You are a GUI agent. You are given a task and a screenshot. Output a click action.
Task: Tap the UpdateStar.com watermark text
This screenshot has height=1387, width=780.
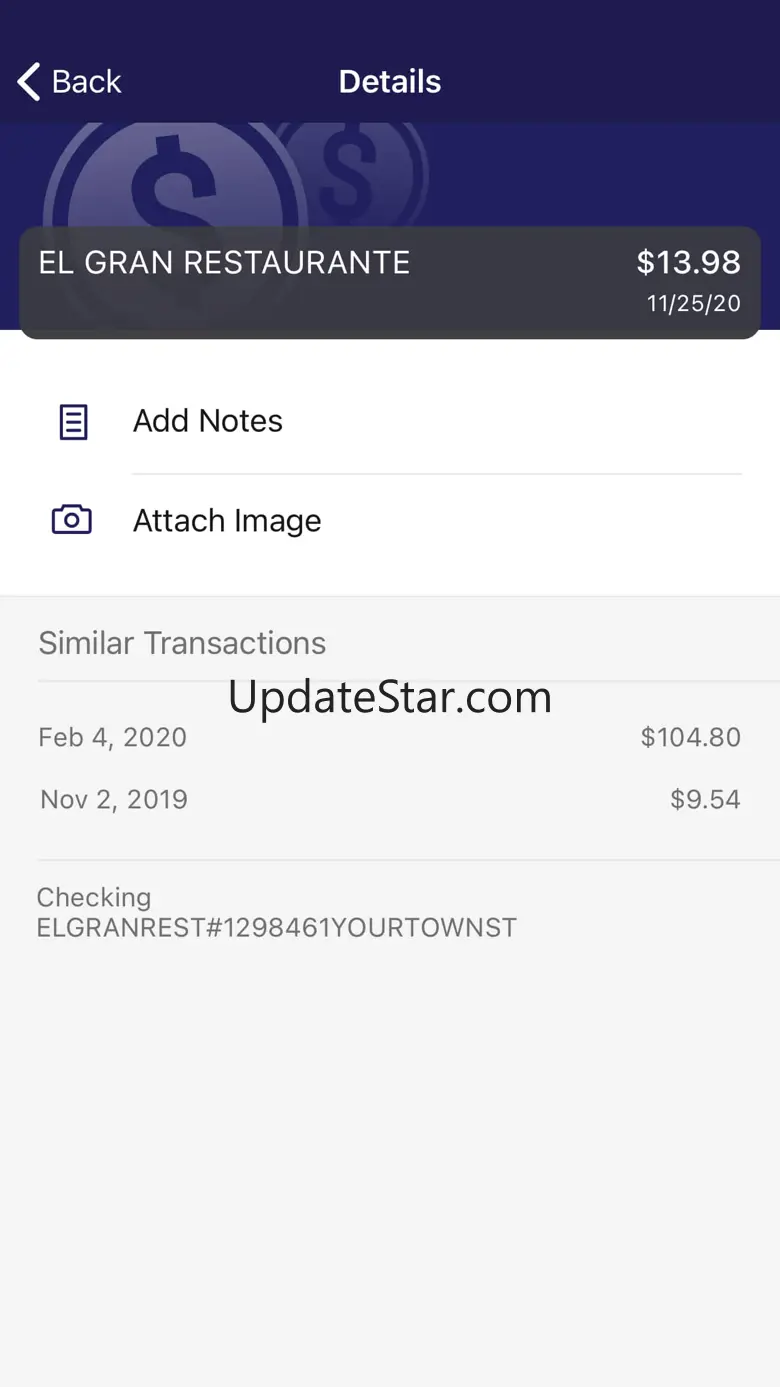390,697
